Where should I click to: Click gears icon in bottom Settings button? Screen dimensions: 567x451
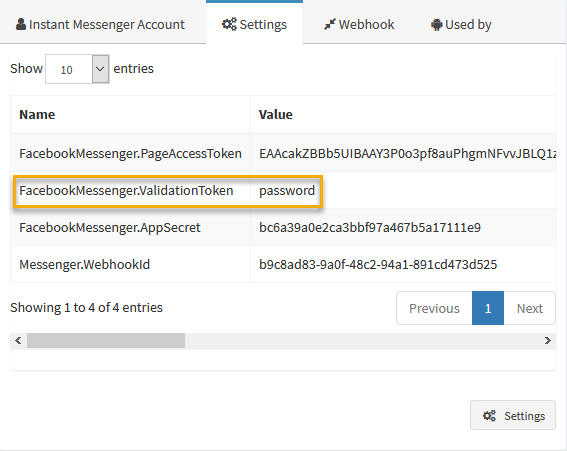click(489, 416)
